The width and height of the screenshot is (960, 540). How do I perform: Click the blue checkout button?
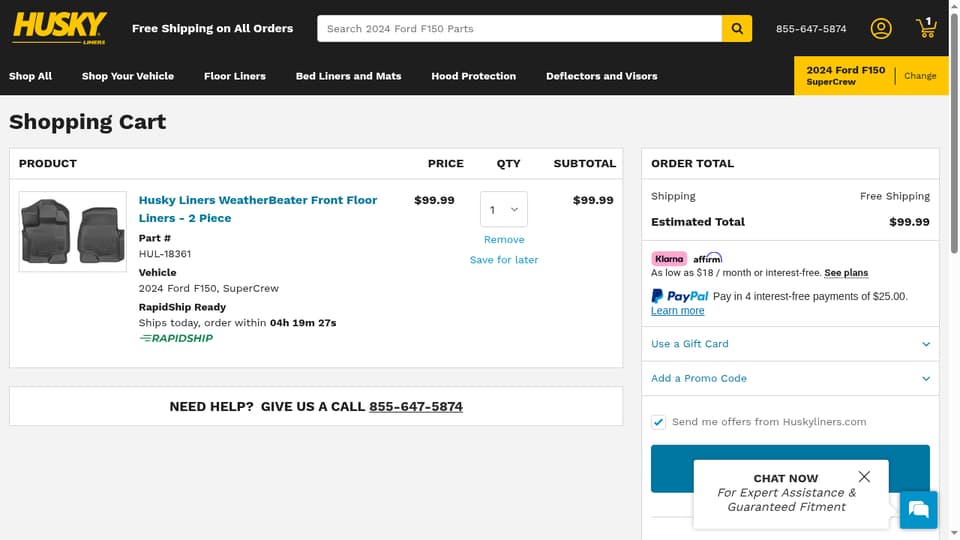pos(790,468)
